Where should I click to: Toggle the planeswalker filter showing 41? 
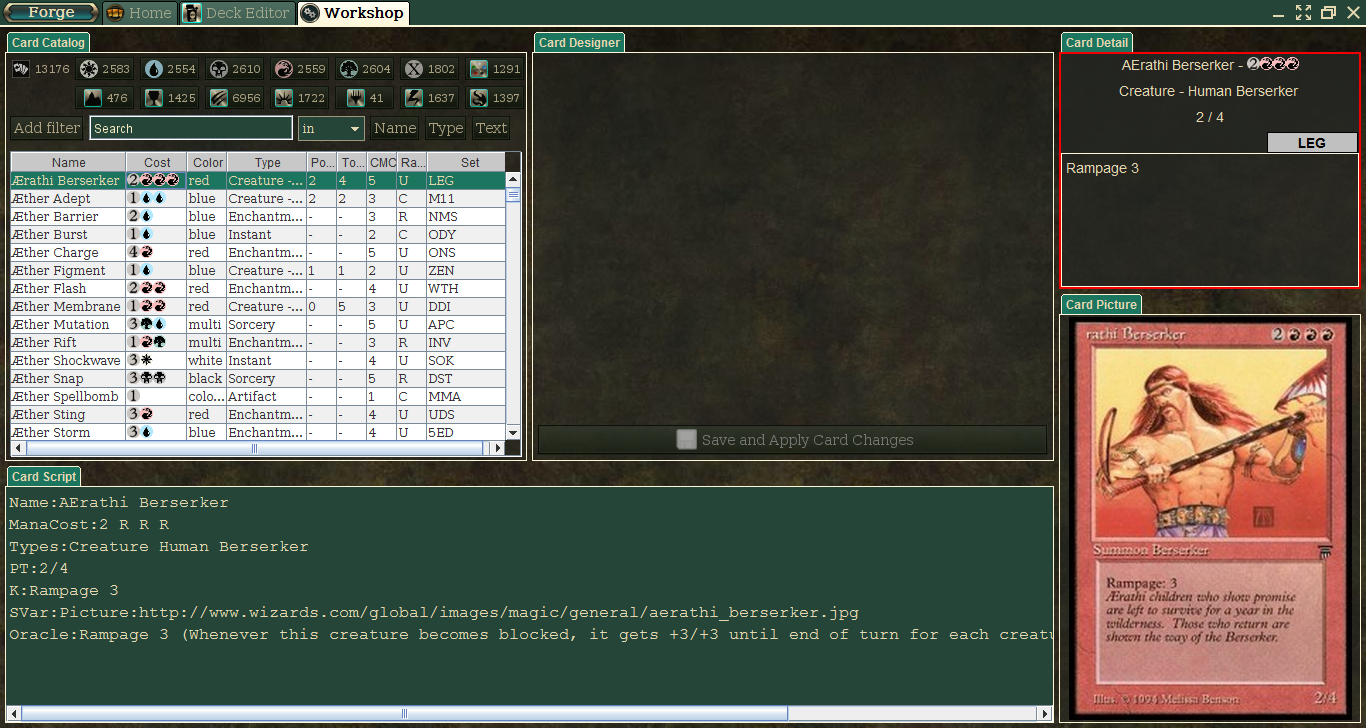click(364, 98)
